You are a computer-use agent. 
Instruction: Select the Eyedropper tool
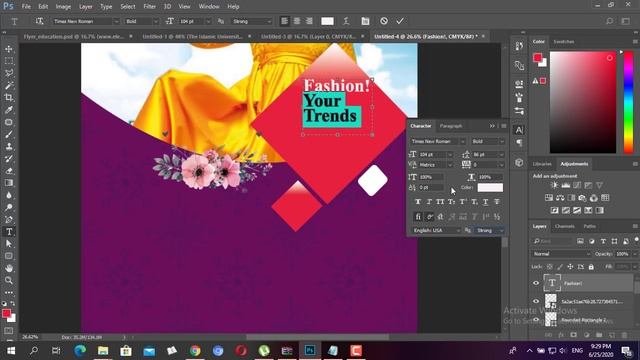coord(9,110)
